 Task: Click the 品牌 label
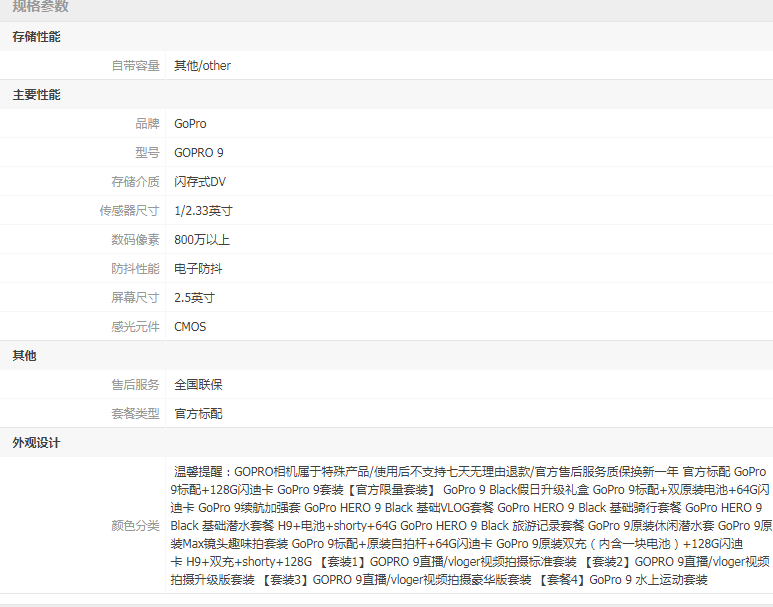click(147, 124)
